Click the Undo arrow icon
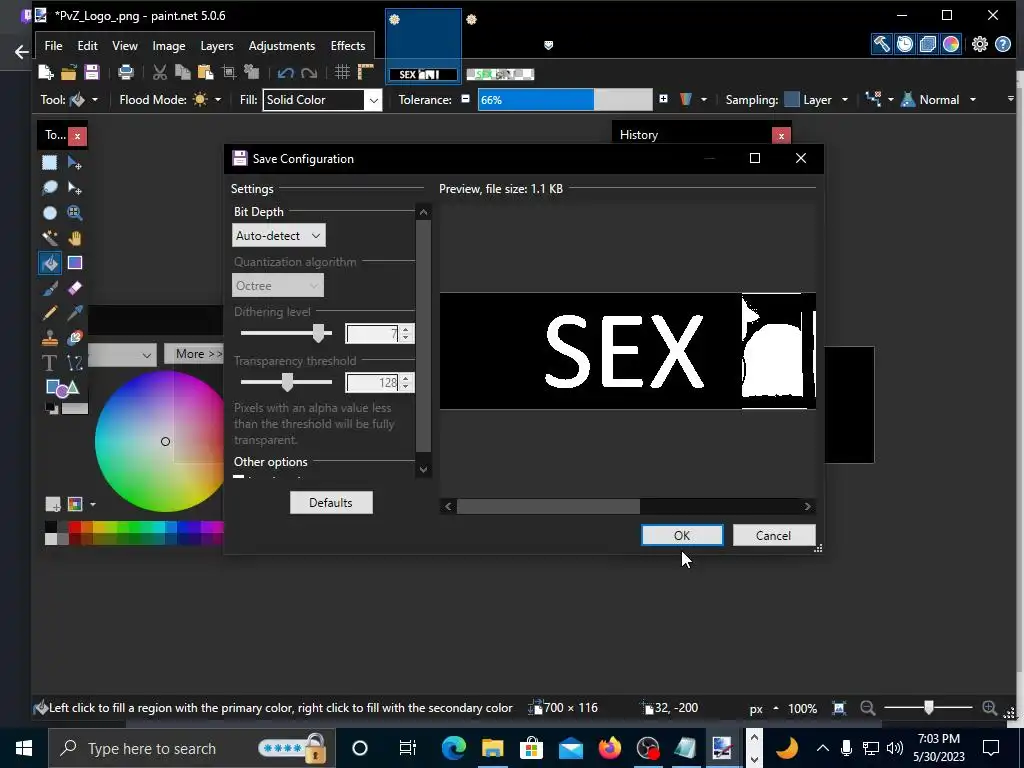Screen dimensions: 1024x768 pyautogui.click(x=285, y=72)
